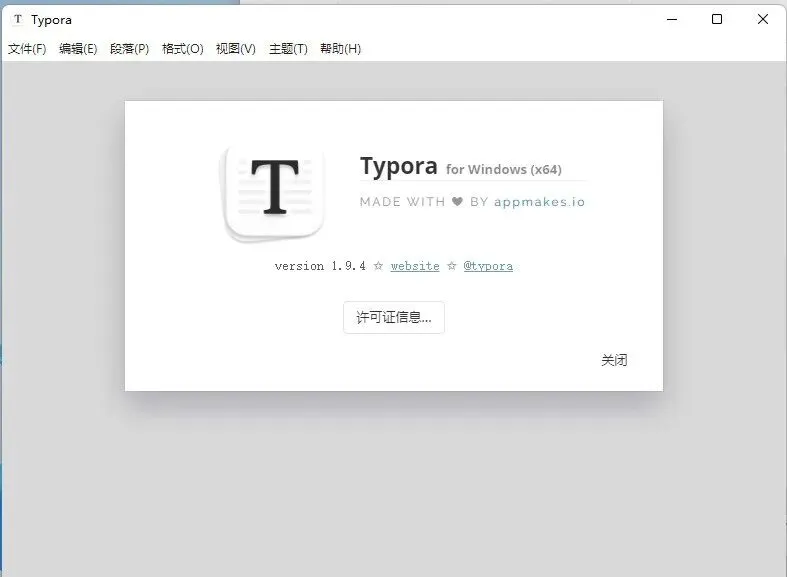Close the Typora window

763,20
